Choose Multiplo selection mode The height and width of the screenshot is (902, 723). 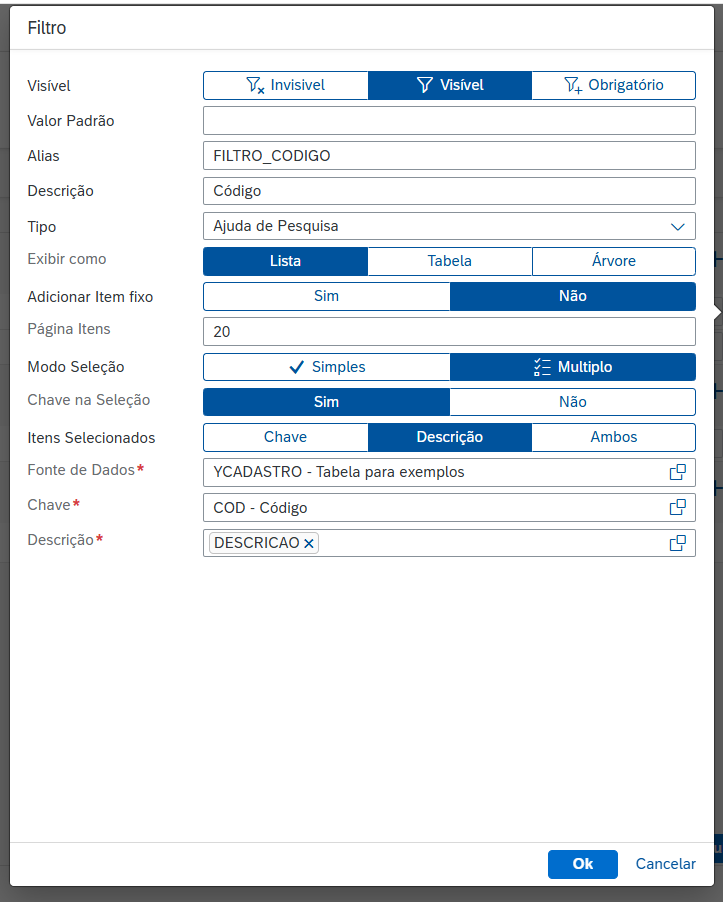(573, 367)
